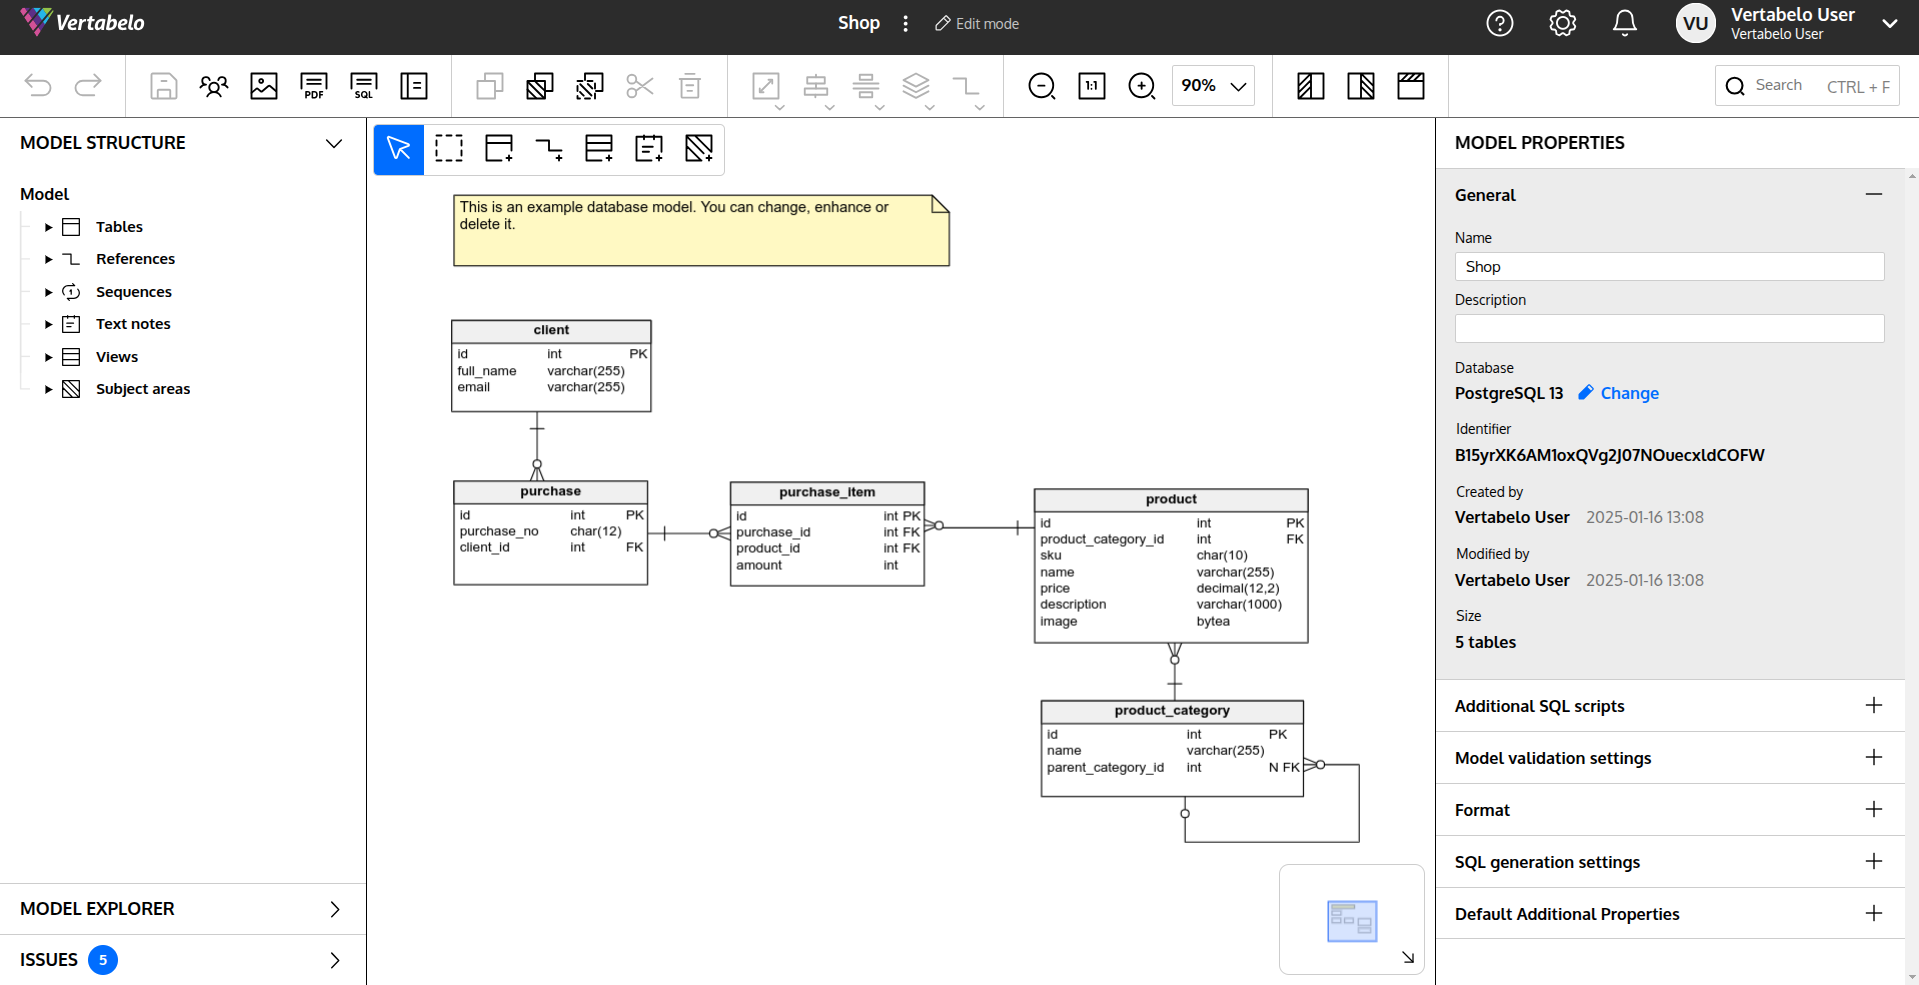Open the Shop model three-dot menu
Screen dimensions: 1919x985
905,23
